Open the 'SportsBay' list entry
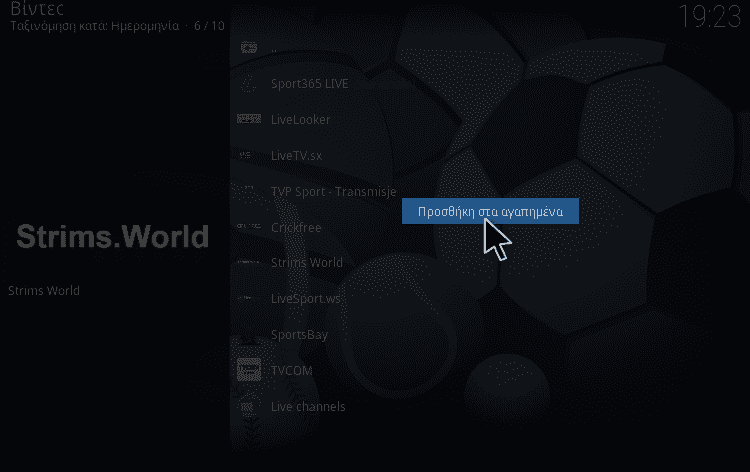Screen dimensions: 750x472 coord(299,335)
